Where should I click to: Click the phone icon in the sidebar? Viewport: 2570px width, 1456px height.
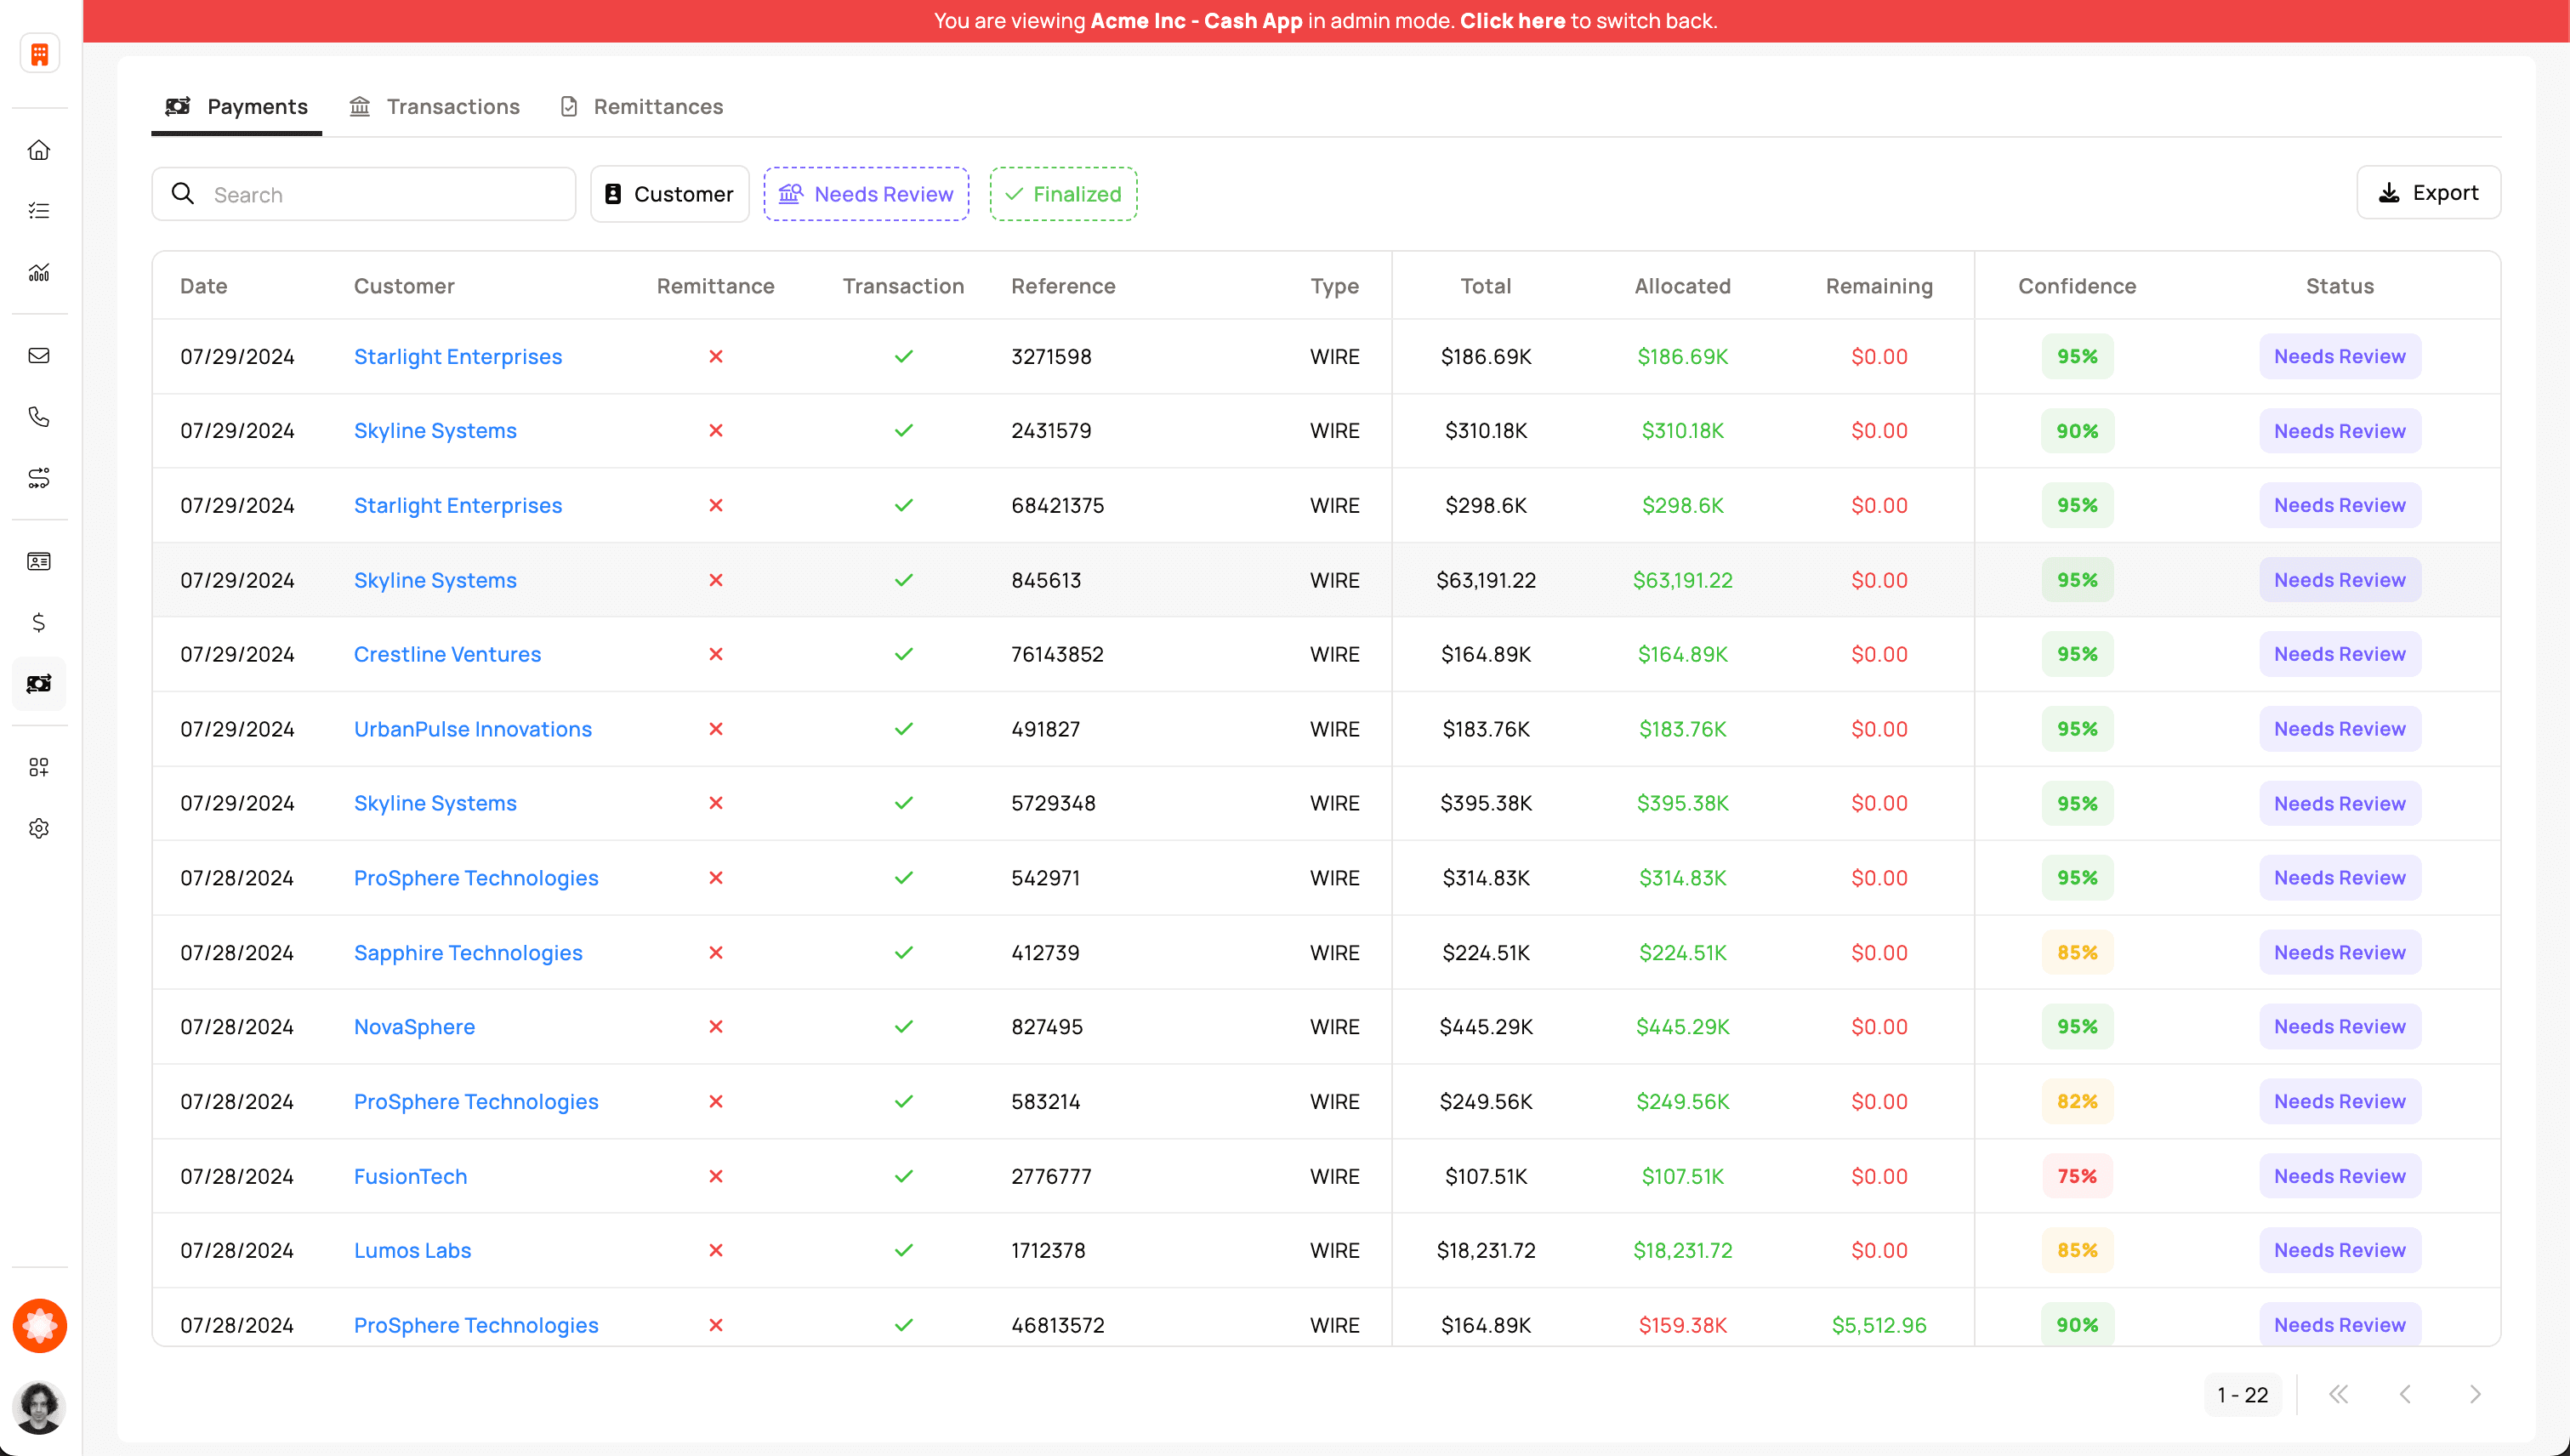(x=39, y=417)
